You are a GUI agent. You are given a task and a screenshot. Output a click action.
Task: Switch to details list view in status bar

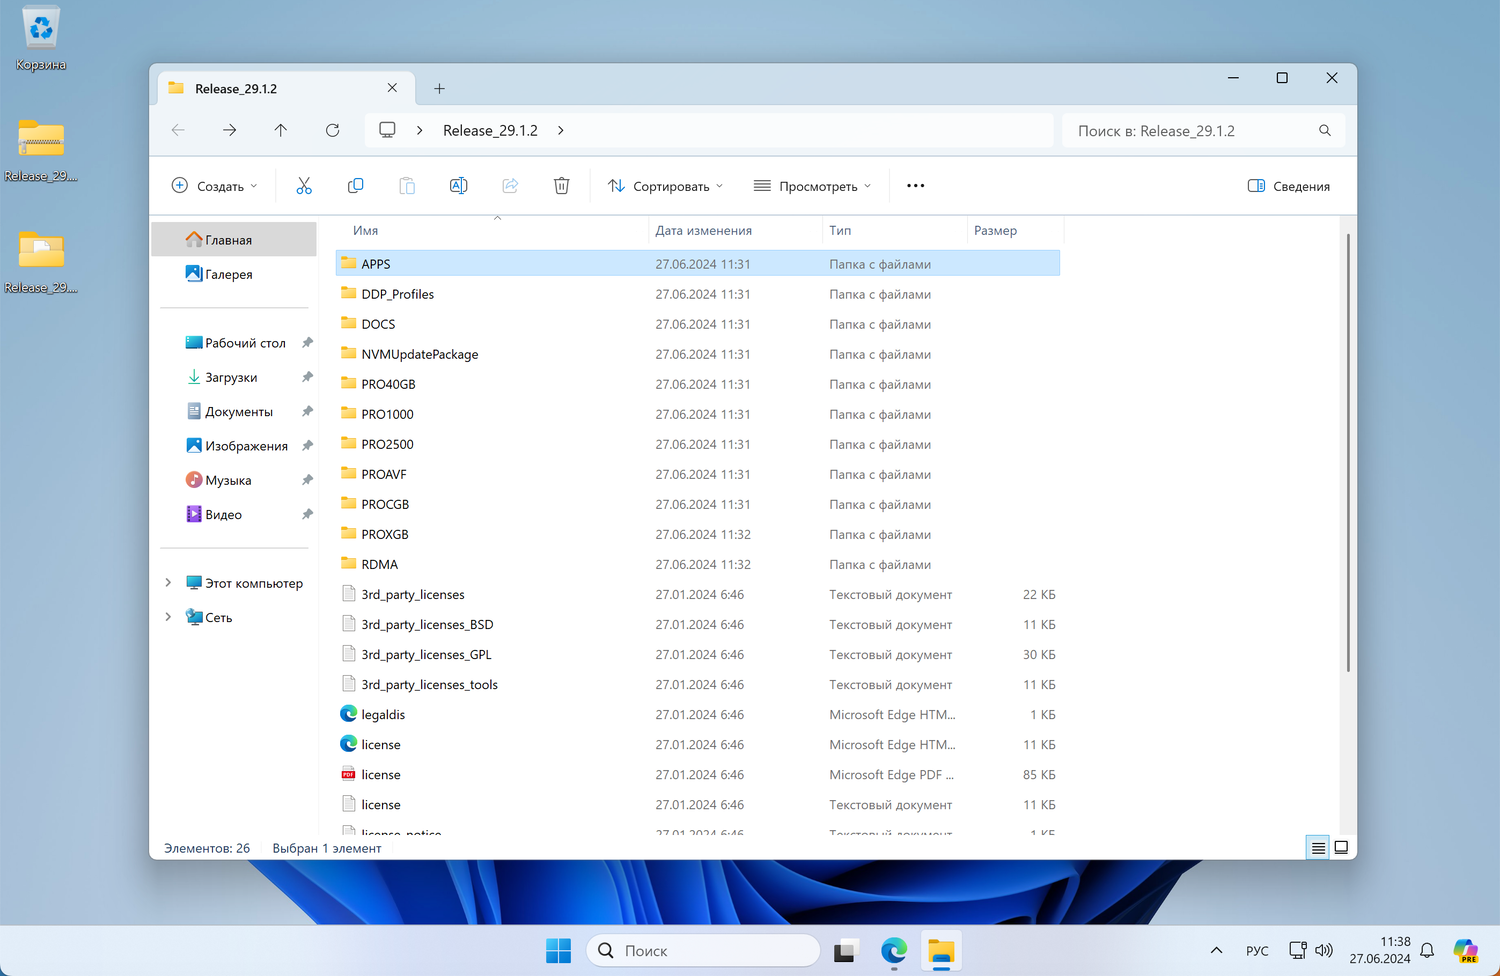(1318, 848)
